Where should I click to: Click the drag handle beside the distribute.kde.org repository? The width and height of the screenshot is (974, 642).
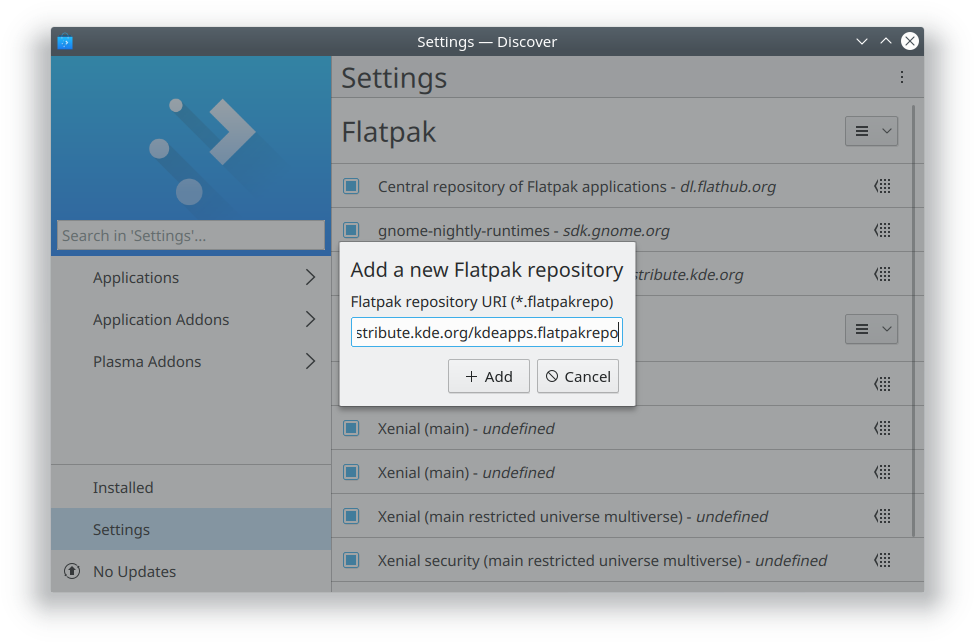pos(883,273)
